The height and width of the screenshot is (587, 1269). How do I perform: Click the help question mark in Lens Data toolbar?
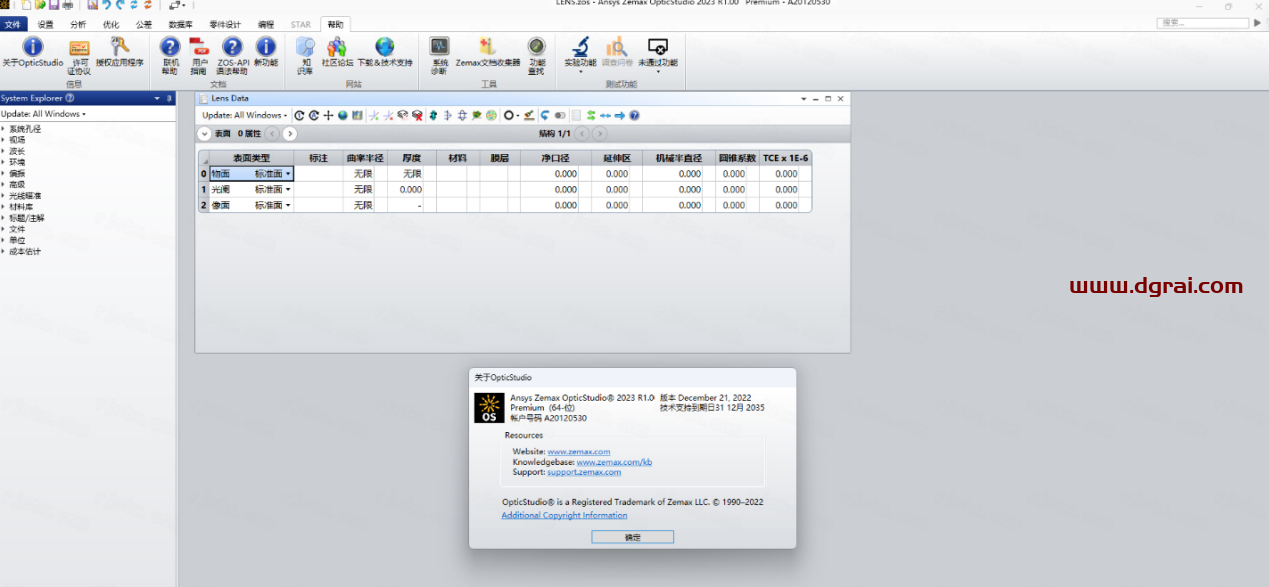634,115
